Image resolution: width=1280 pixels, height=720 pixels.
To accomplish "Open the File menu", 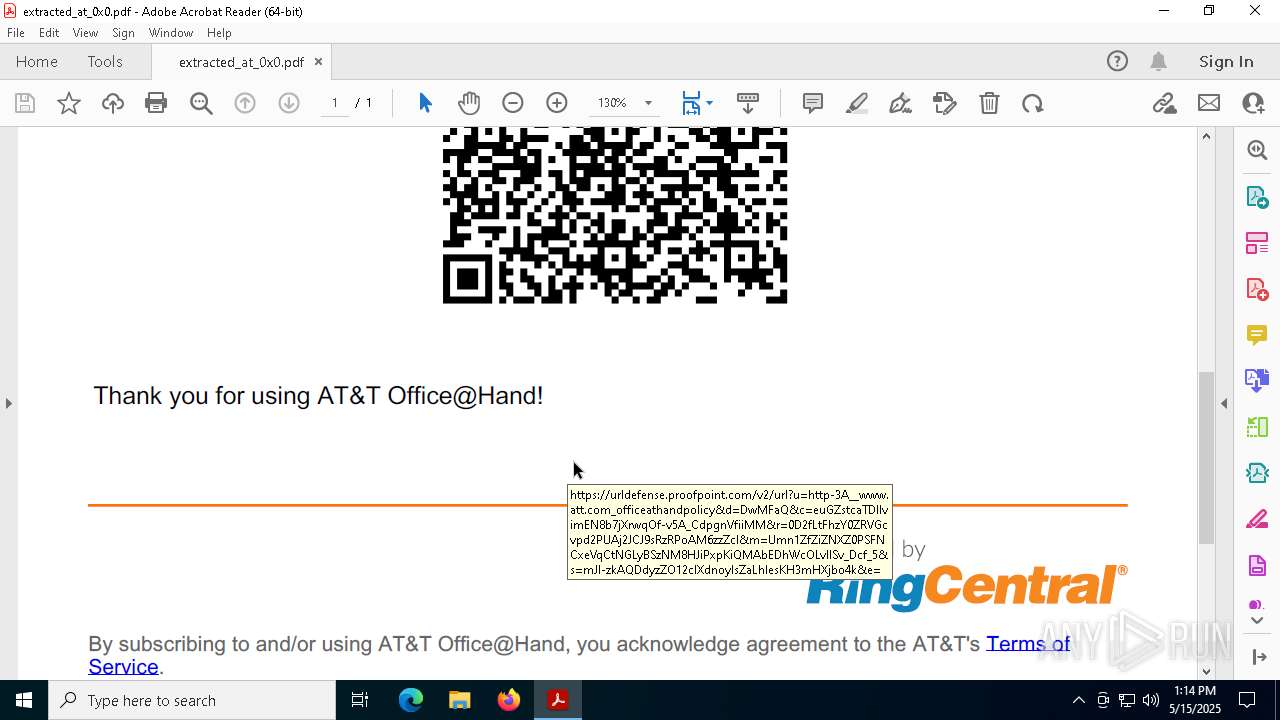I will [16, 32].
